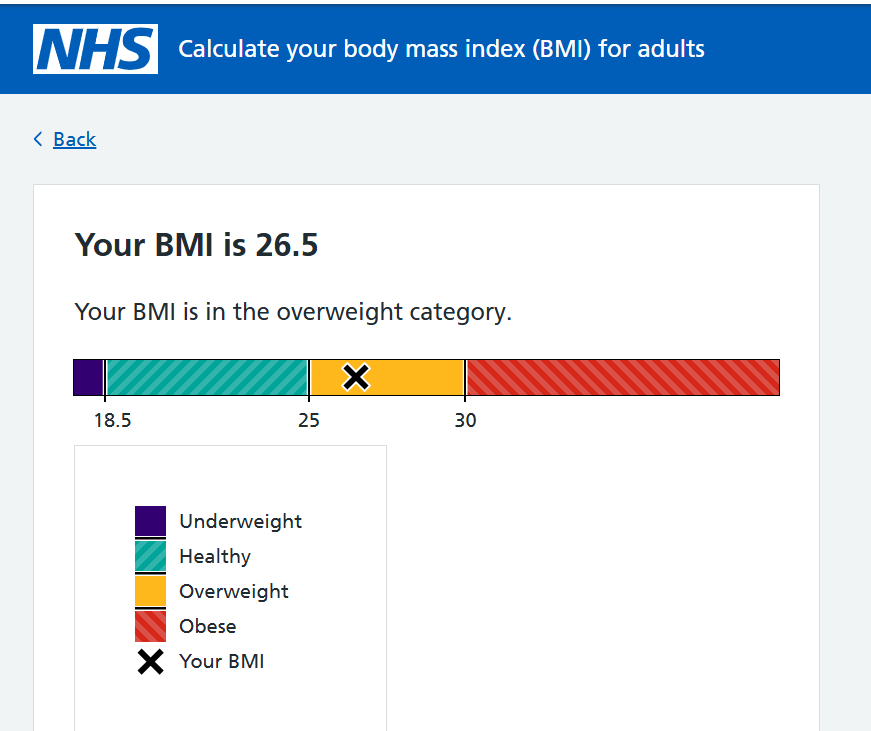Screen dimensions: 871x731
Task: Click the overweight category result sentence
Action: click(x=293, y=312)
